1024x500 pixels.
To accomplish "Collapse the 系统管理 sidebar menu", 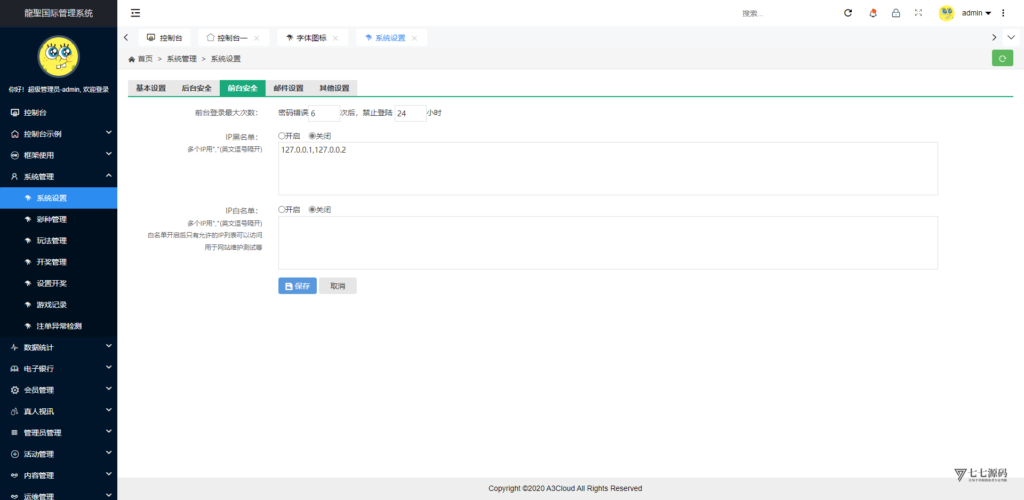I will coord(58,176).
